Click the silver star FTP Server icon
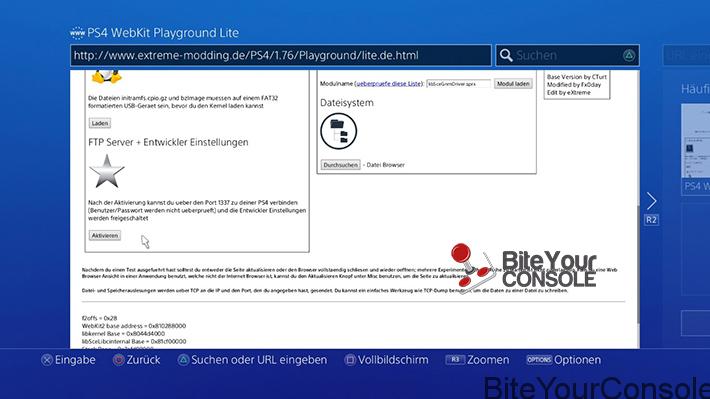710x399 pixels. pos(106,171)
